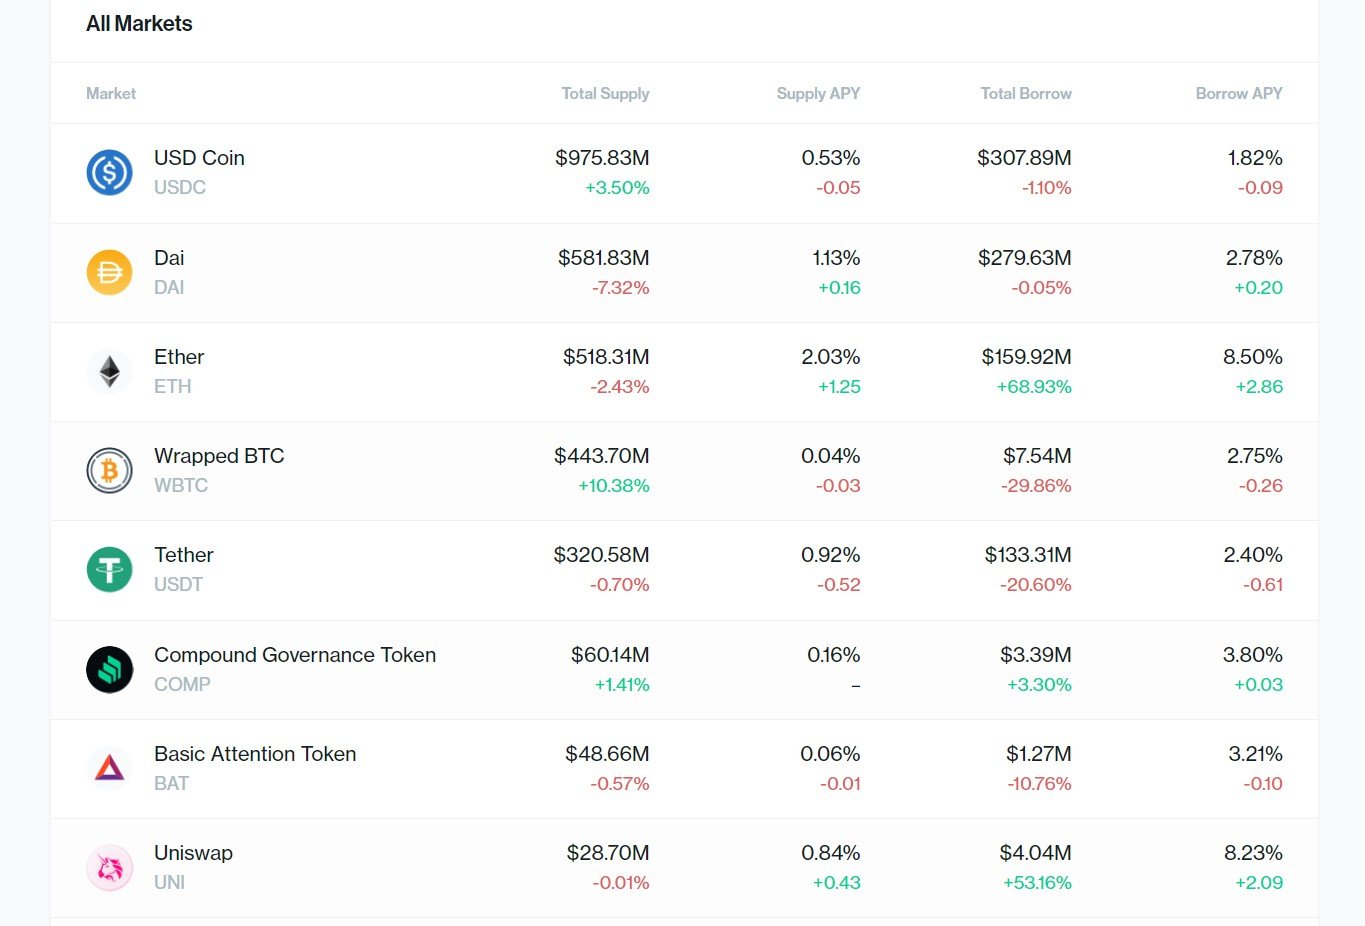Select the $7.54M WBTC total borrow
The width and height of the screenshot is (1365, 926).
pyautogui.click(x=1037, y=456)
